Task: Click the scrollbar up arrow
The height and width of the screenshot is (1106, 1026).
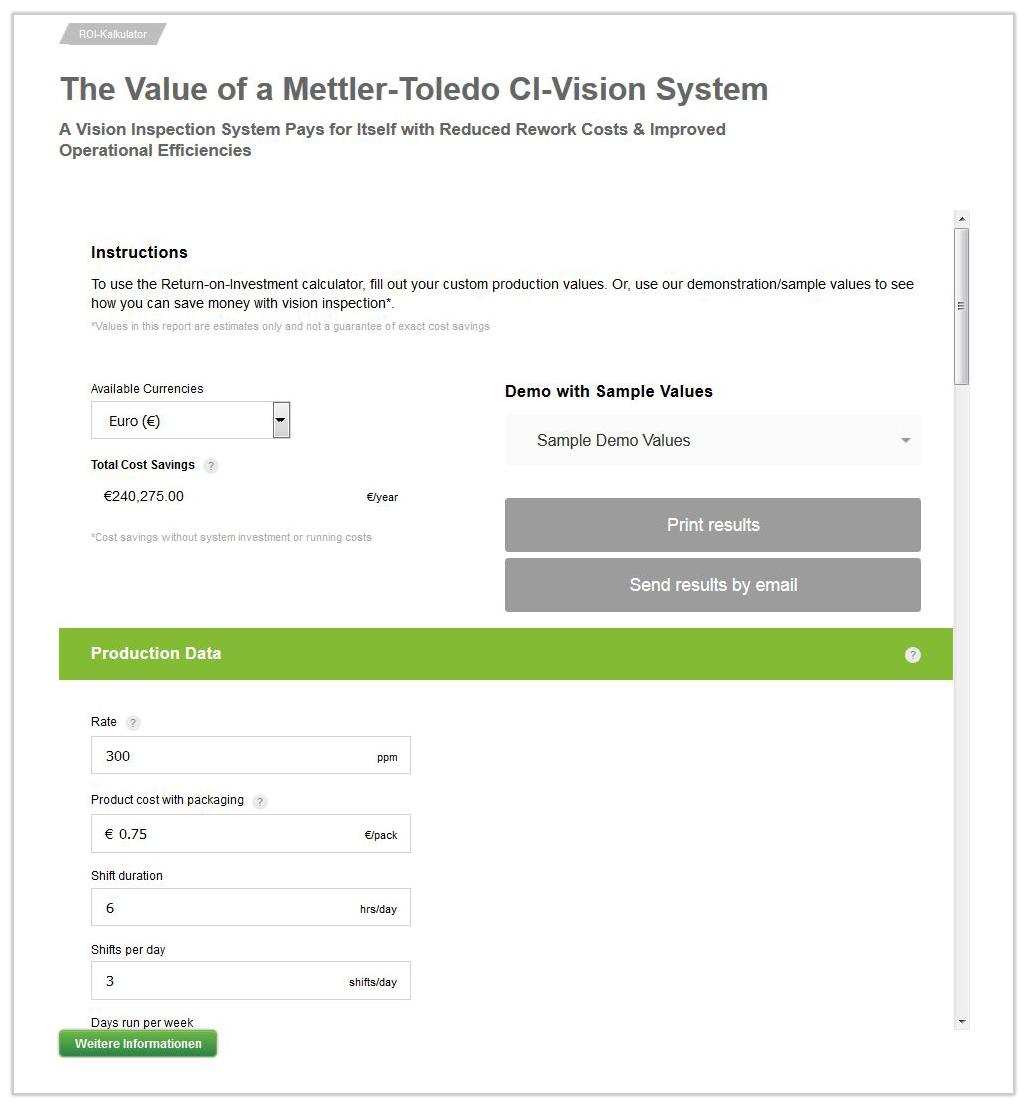Action: point(961,218)
